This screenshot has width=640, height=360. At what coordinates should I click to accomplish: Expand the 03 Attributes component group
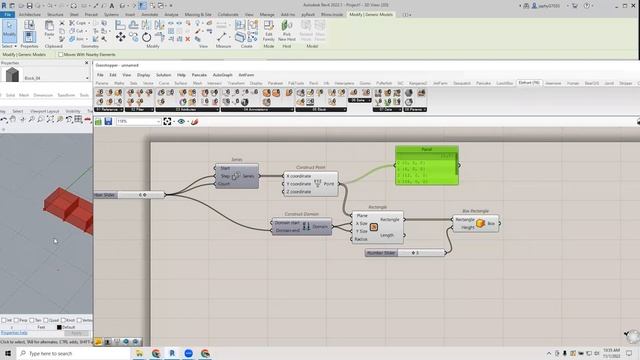point(187,110)
